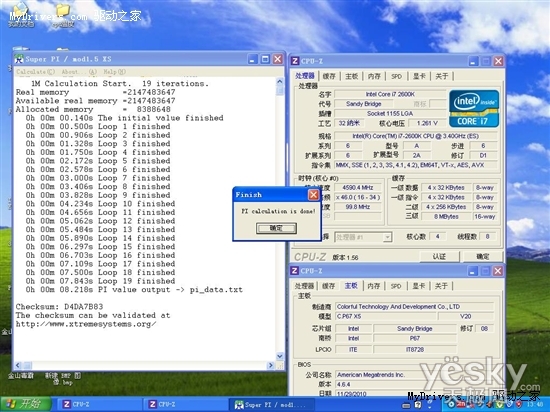This screenshot has height=412, width=550.
Task: Click the Colorful Technology manufacturer field
Action: point(415,307)
